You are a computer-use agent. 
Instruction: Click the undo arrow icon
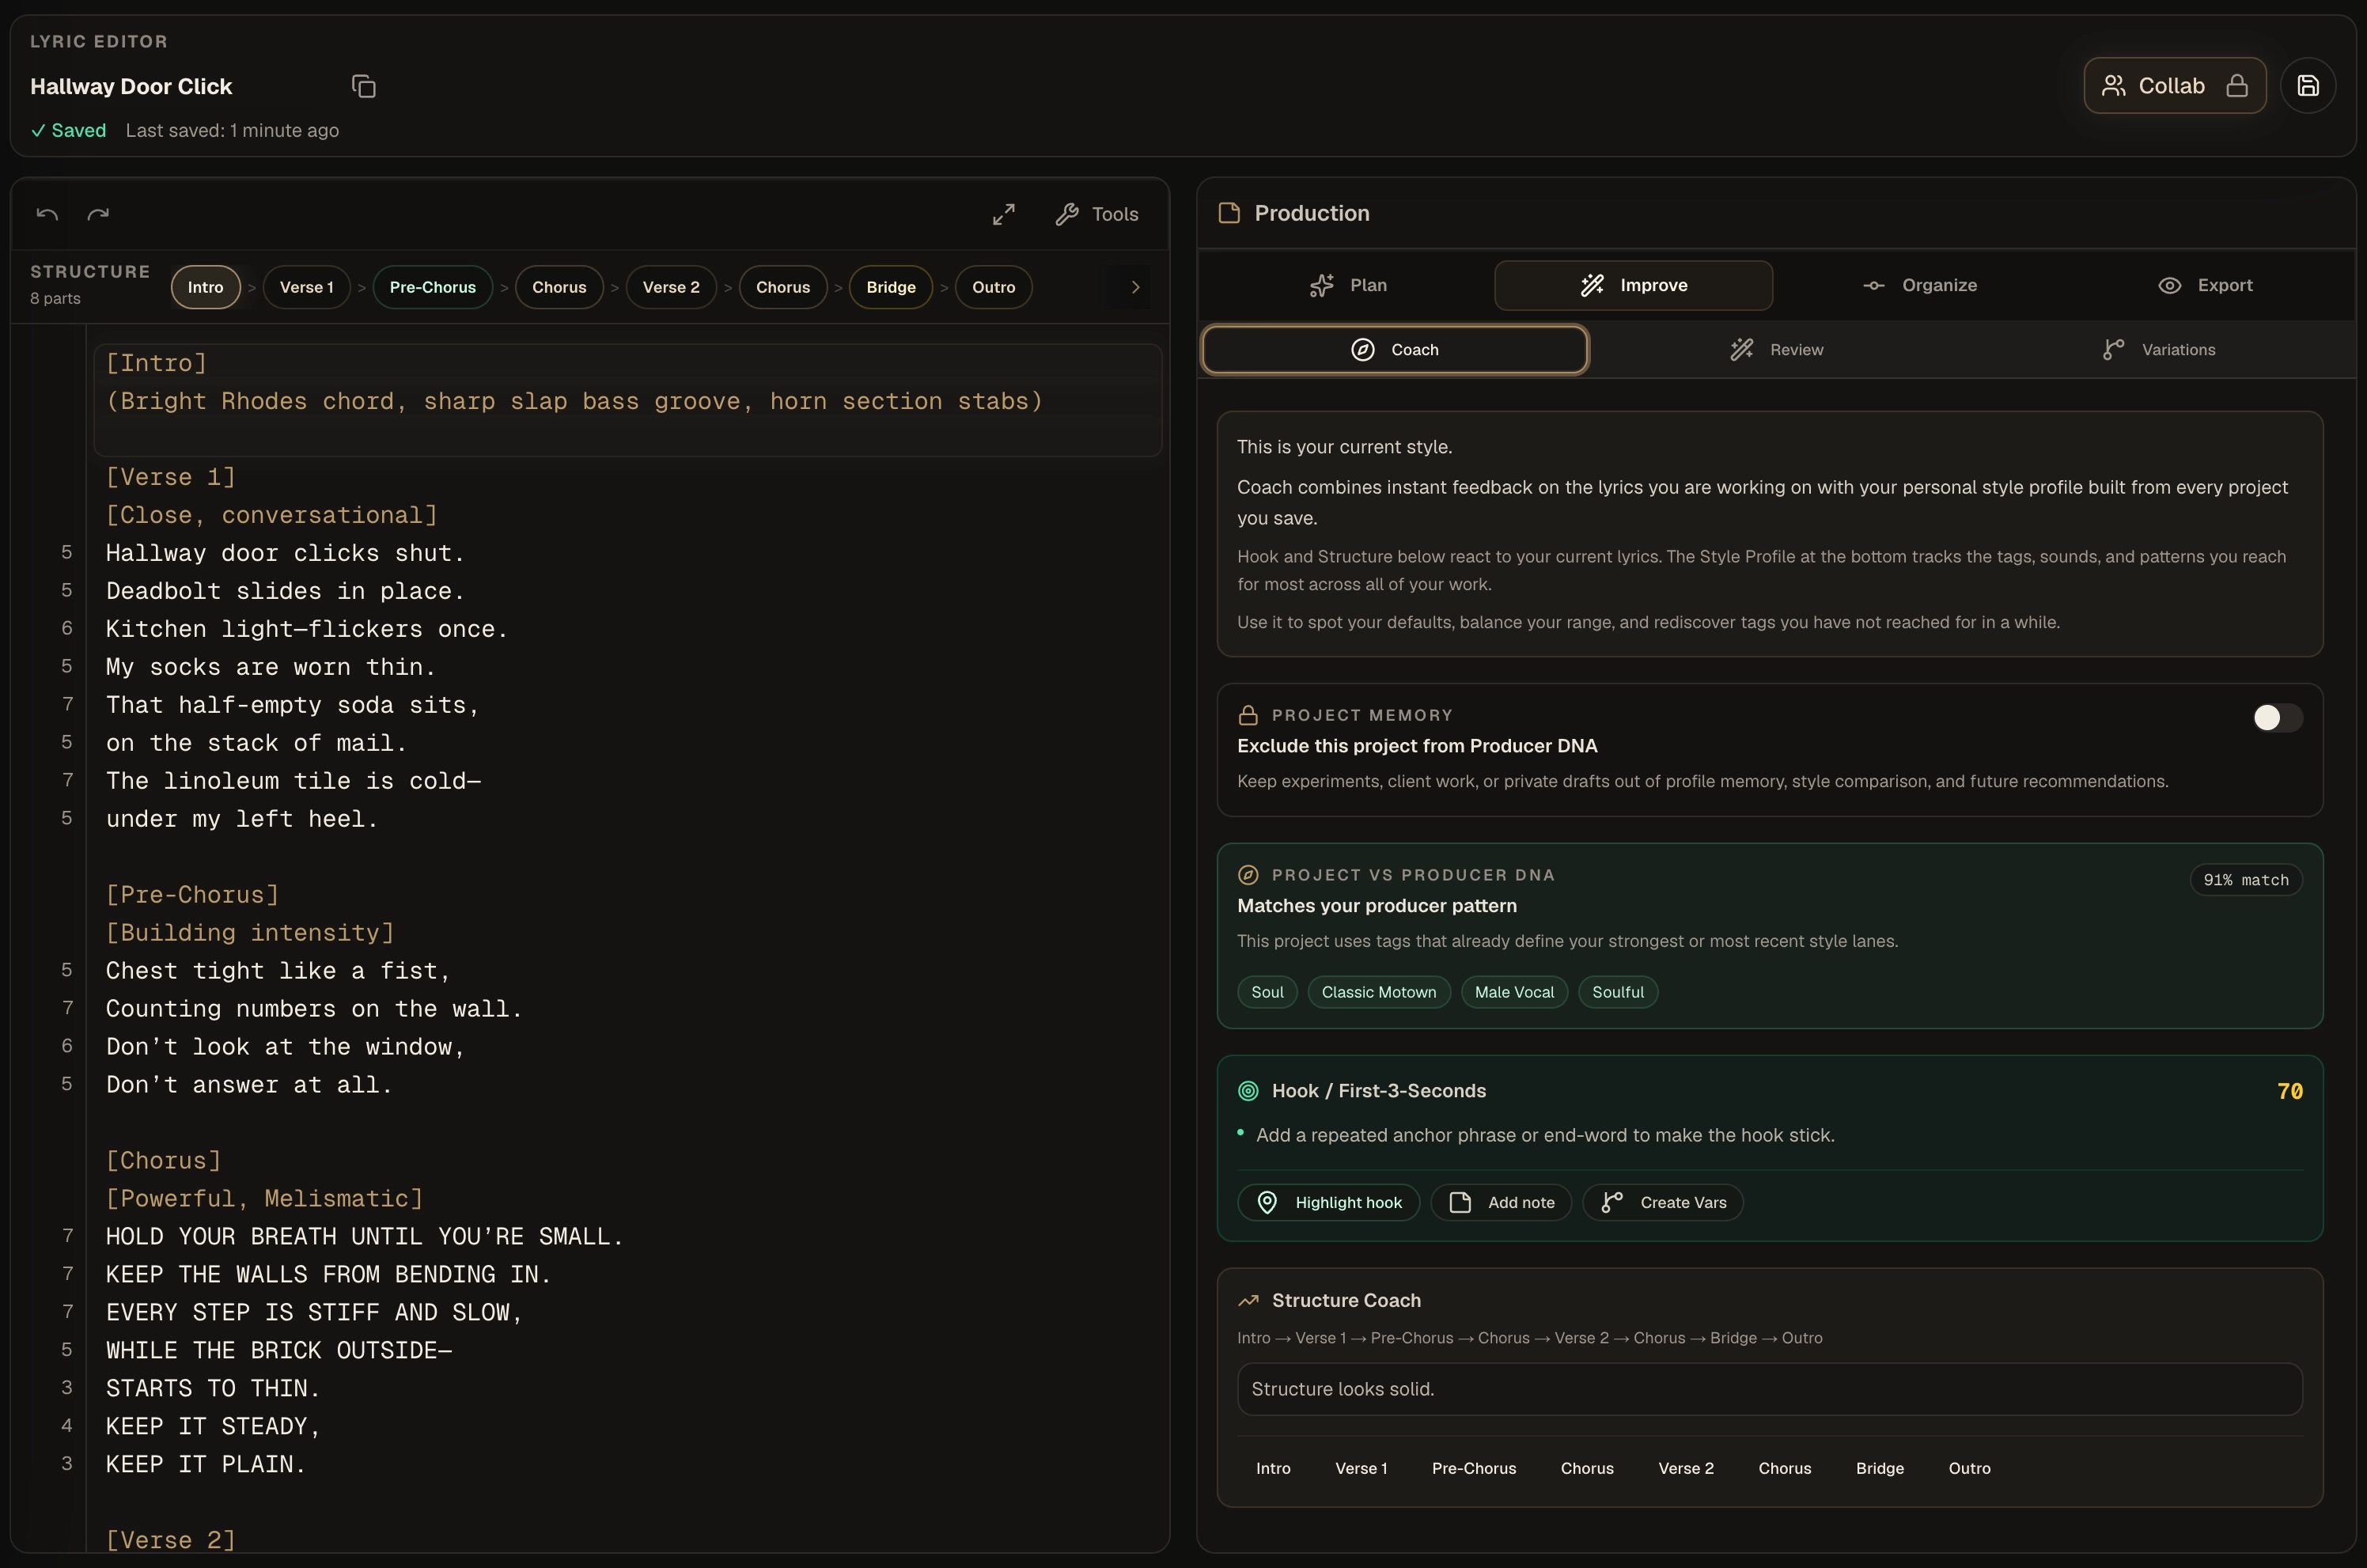47,214
